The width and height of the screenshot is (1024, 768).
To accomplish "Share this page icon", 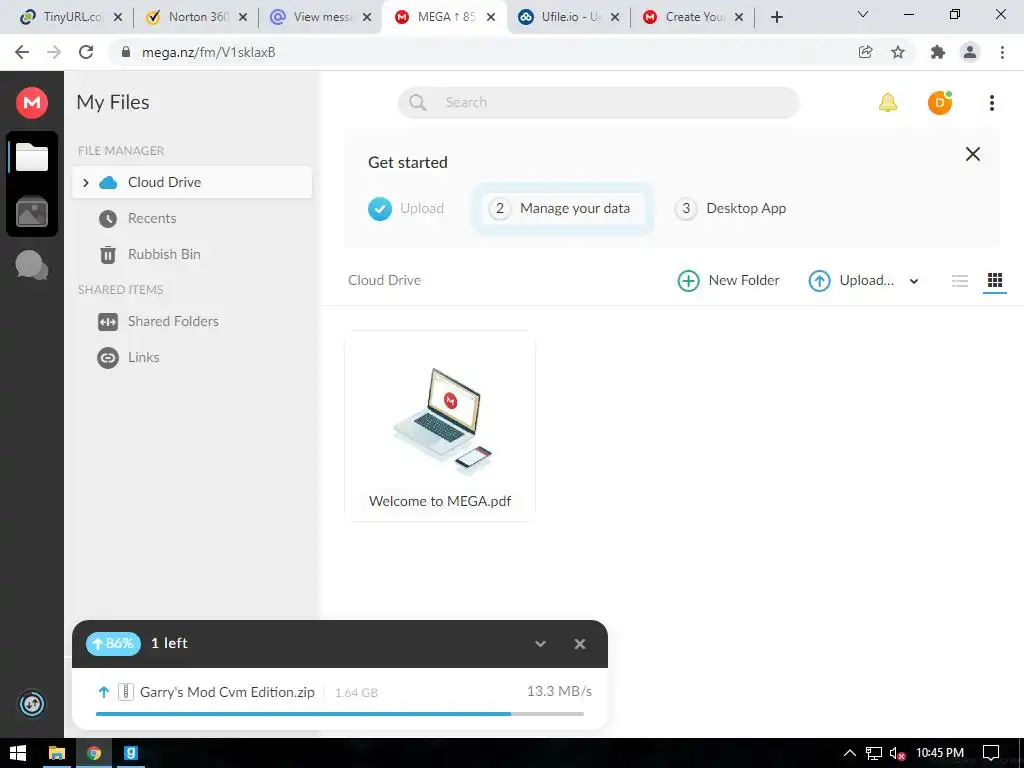I will pos(865,52).
